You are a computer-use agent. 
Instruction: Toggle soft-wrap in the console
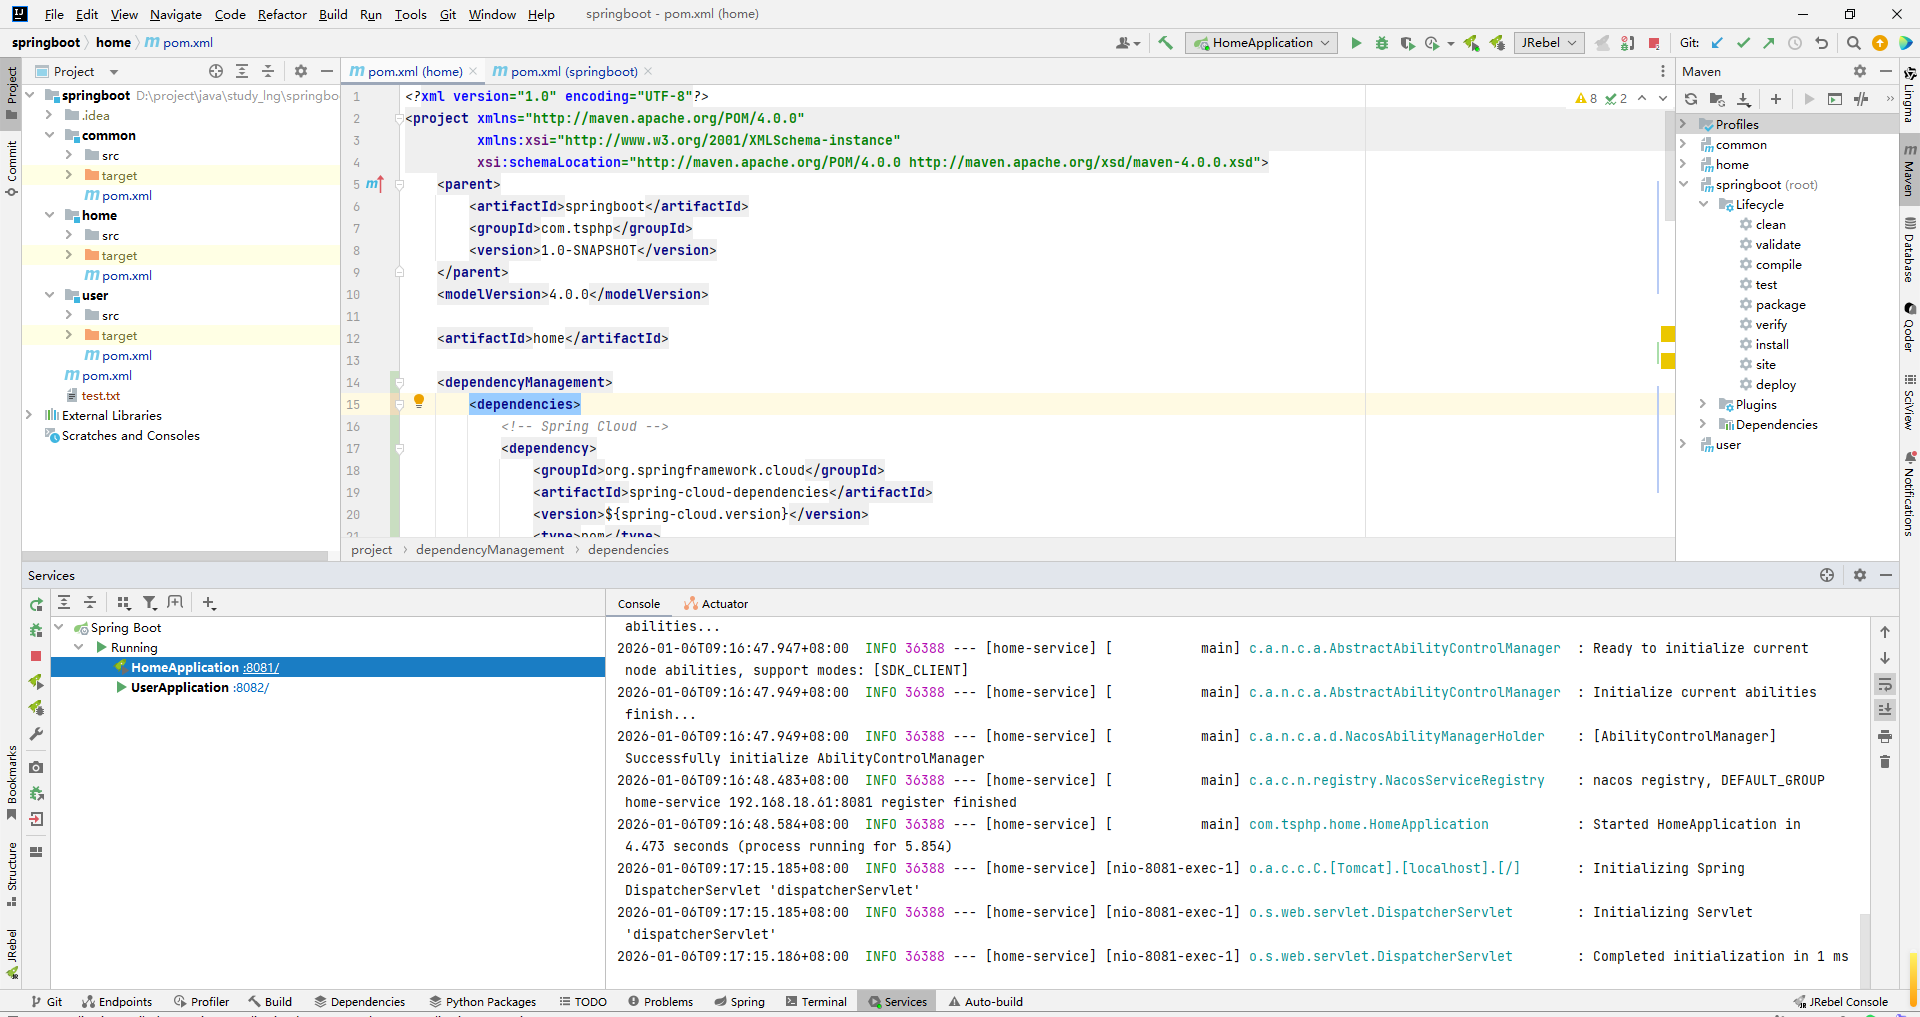click(1885, 684)
